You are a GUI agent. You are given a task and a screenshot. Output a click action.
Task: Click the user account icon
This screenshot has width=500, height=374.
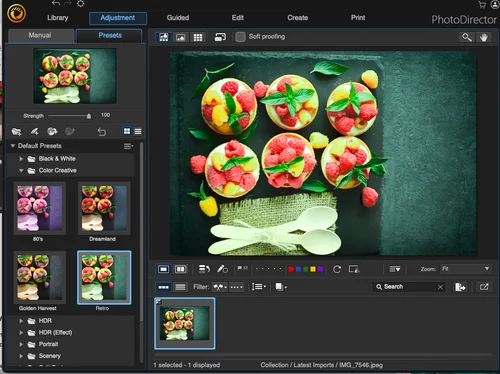pyautogui.click(x=495, y=4)
